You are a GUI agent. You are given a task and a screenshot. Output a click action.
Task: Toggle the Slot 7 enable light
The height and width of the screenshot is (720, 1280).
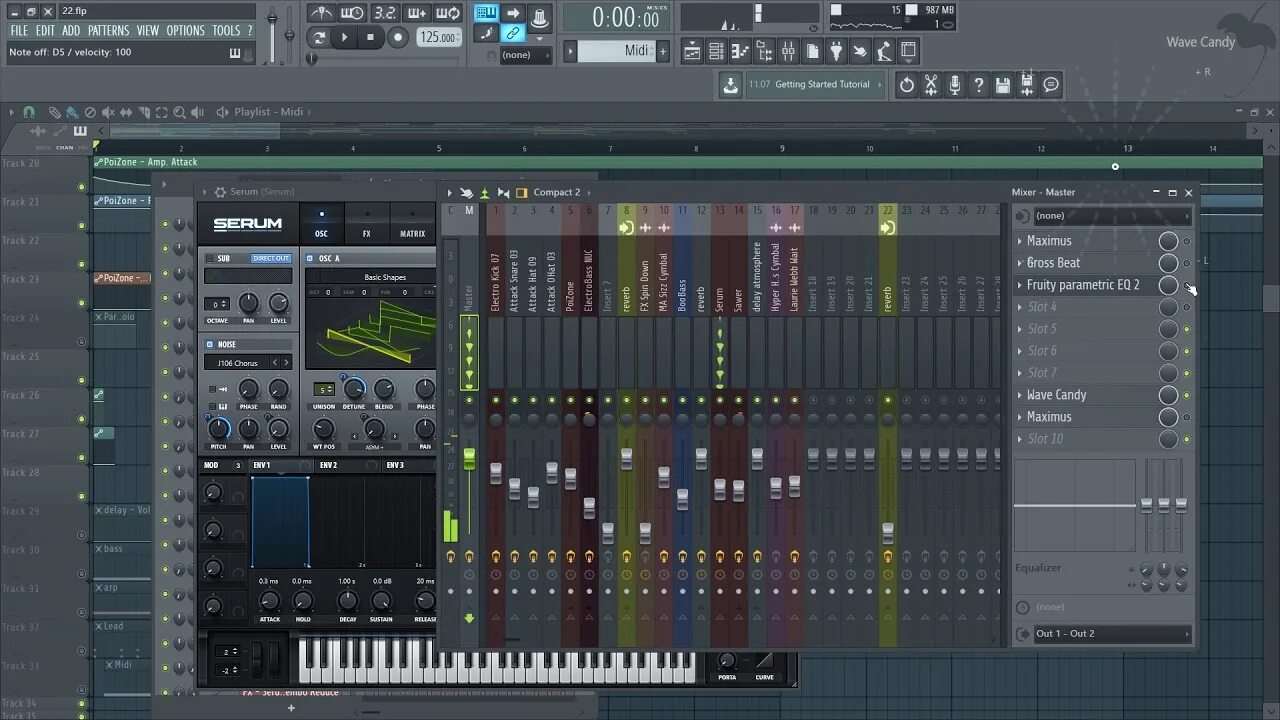(1187, 373)
